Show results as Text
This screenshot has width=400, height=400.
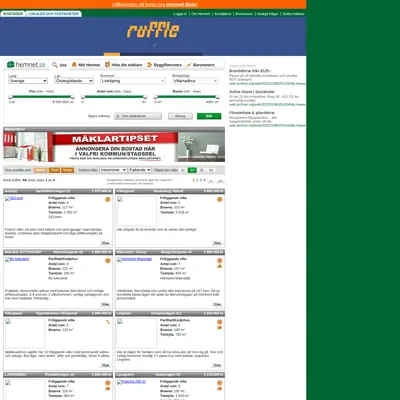point(55,170)
